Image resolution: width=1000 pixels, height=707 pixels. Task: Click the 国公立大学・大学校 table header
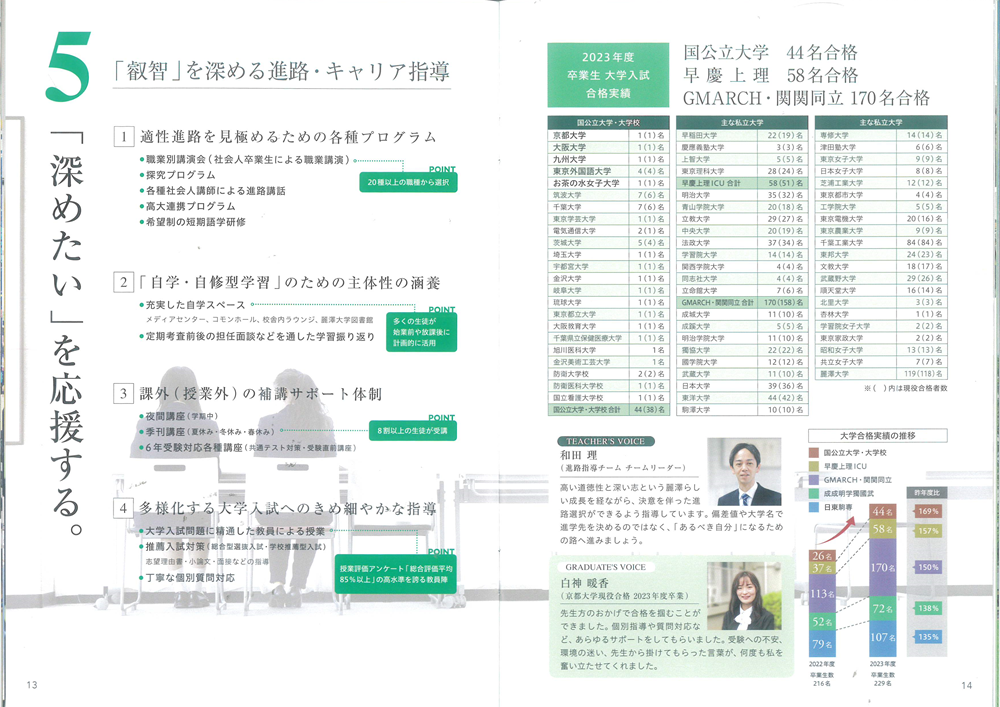tap(608, 122)
